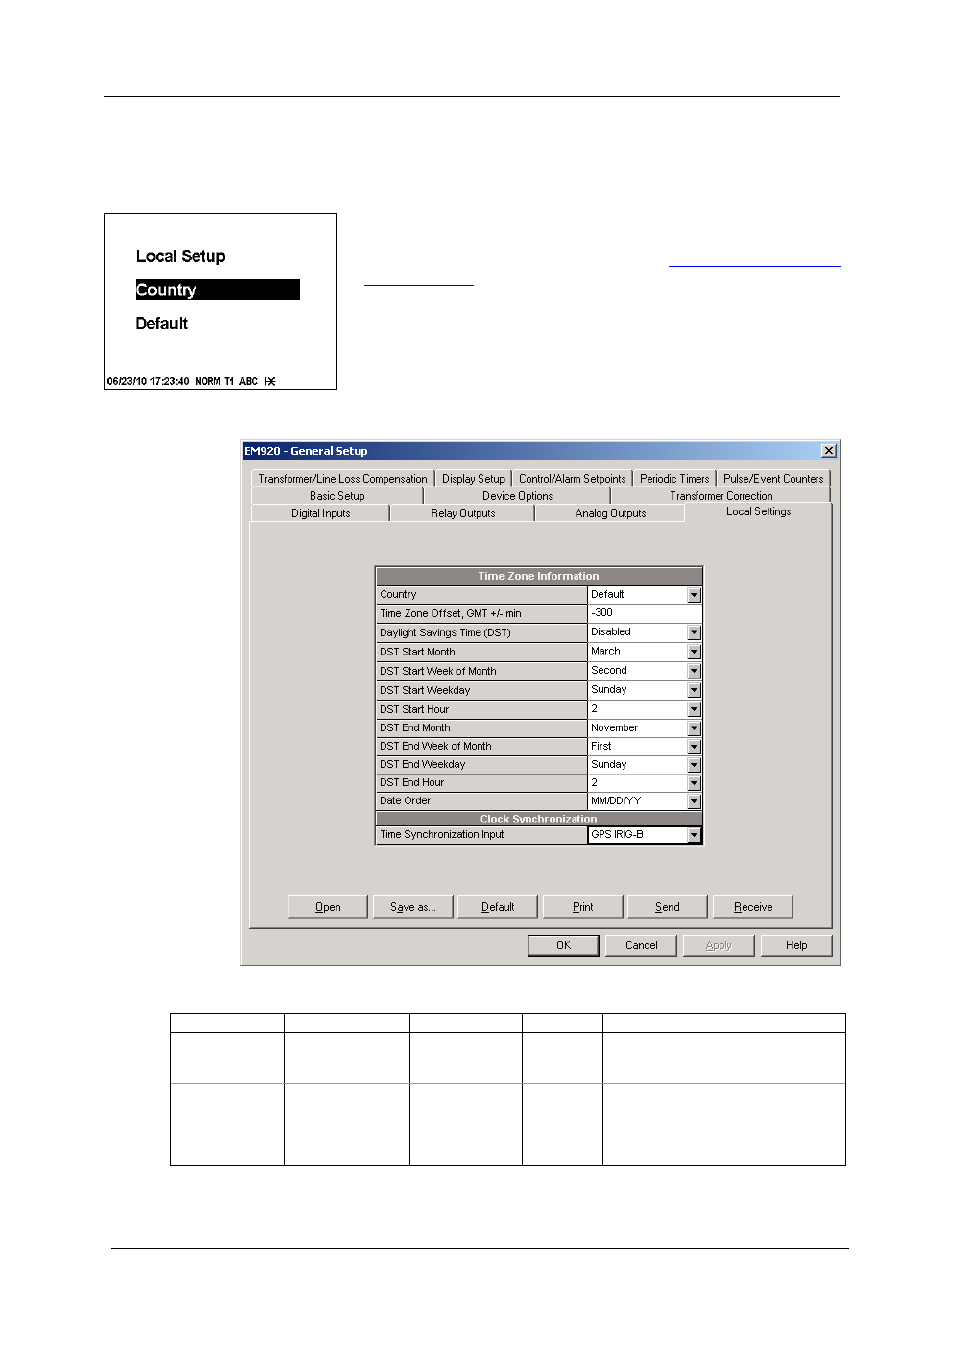Click the date and time on display status line
This screenshot has height=1350, width=954.
pyautogui.click(x=148, y=381)
